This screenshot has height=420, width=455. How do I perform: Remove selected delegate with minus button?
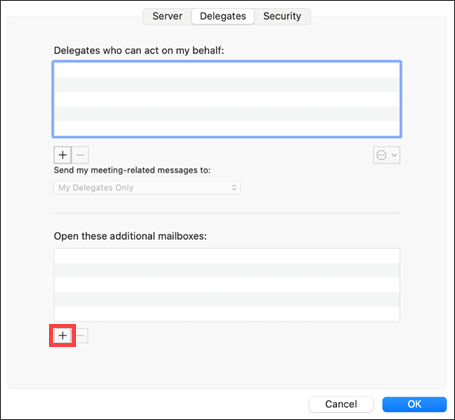(x=80, y=155)
